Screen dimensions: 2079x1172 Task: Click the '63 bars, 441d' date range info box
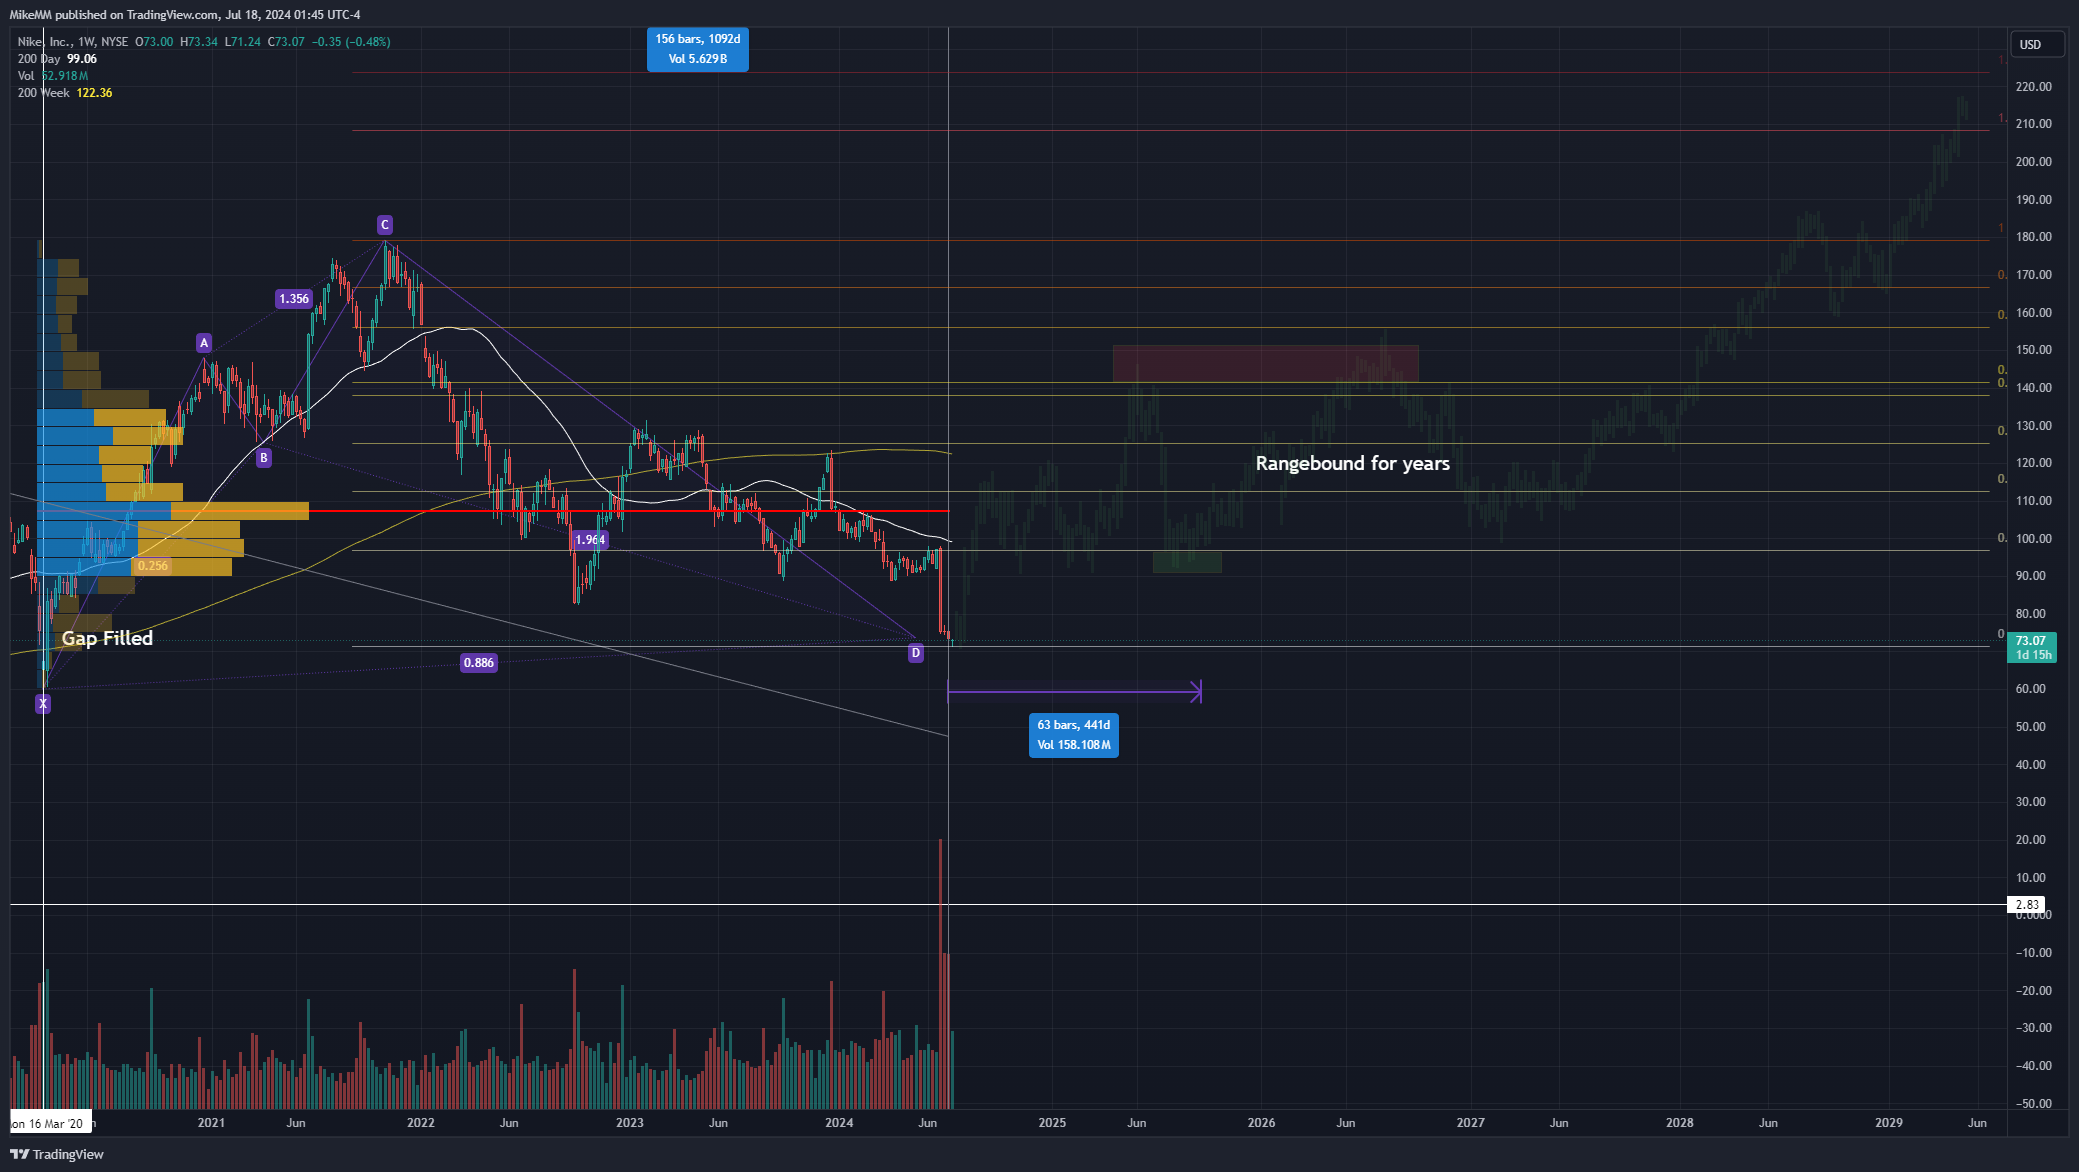pyautogui.click(x=1074, y=735)
